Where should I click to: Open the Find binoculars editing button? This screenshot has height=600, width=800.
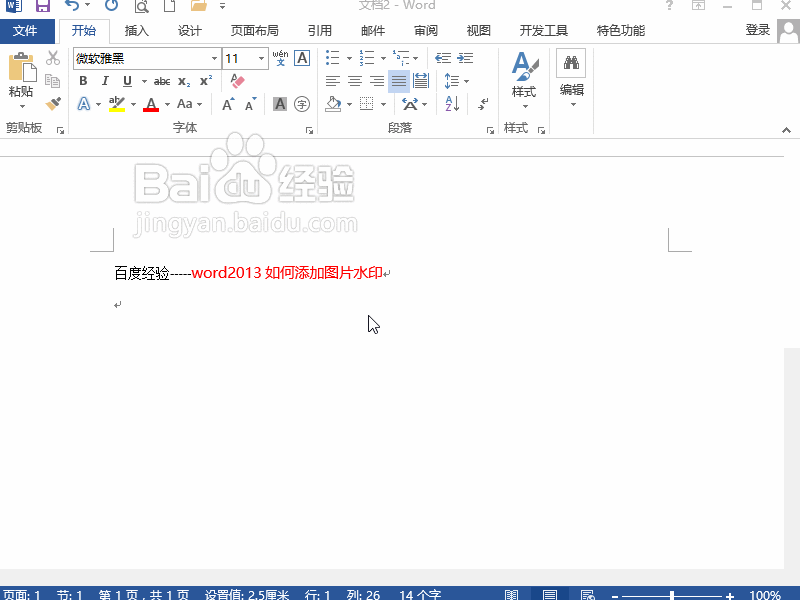(571, 63)
